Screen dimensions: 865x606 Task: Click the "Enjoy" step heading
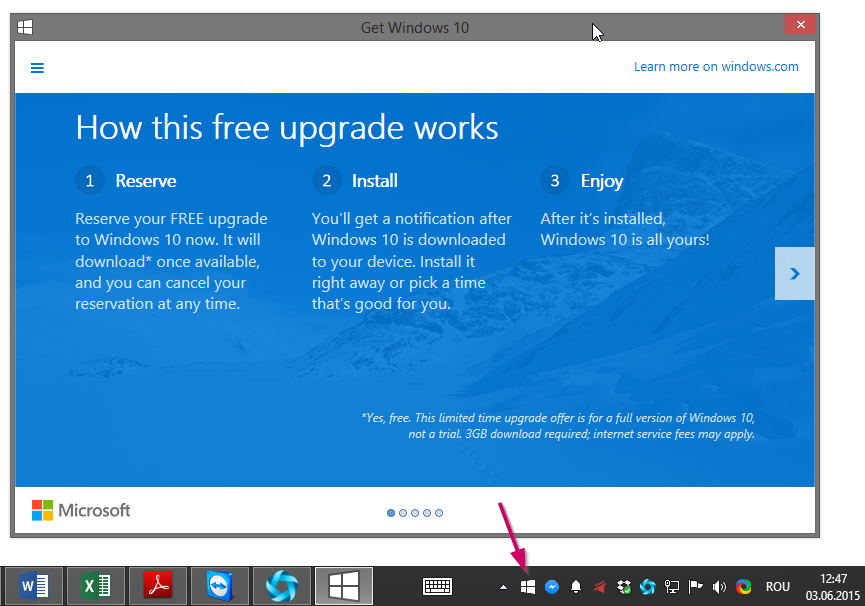click(x=602, y=181)
